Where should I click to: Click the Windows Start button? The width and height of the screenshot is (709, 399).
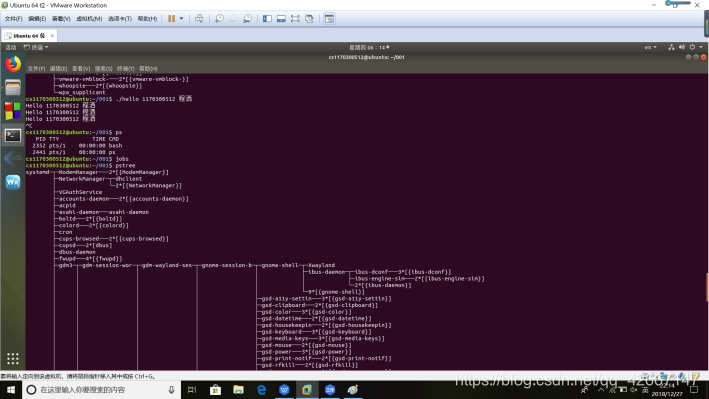click(x=11, y=390)
